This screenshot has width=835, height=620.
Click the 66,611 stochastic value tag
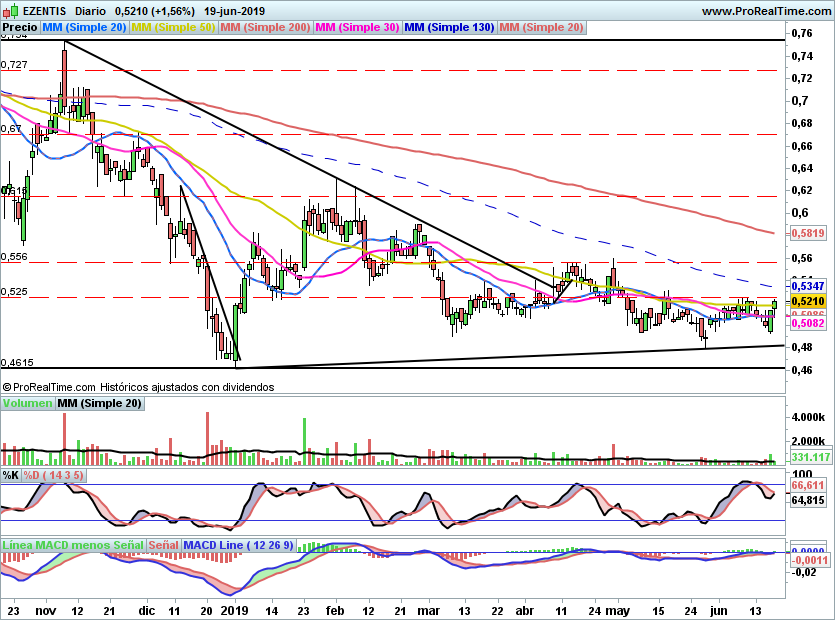(807, 485)
